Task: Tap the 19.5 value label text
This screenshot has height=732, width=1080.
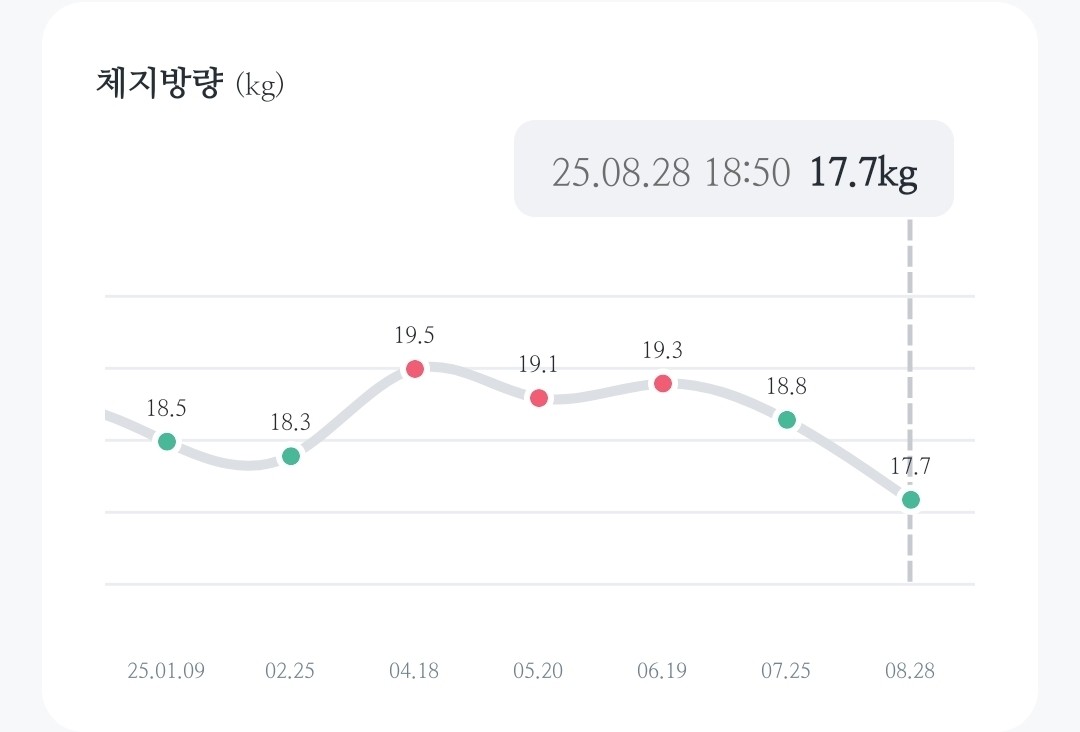Action: pyautogui.click(x=415, y=336)
